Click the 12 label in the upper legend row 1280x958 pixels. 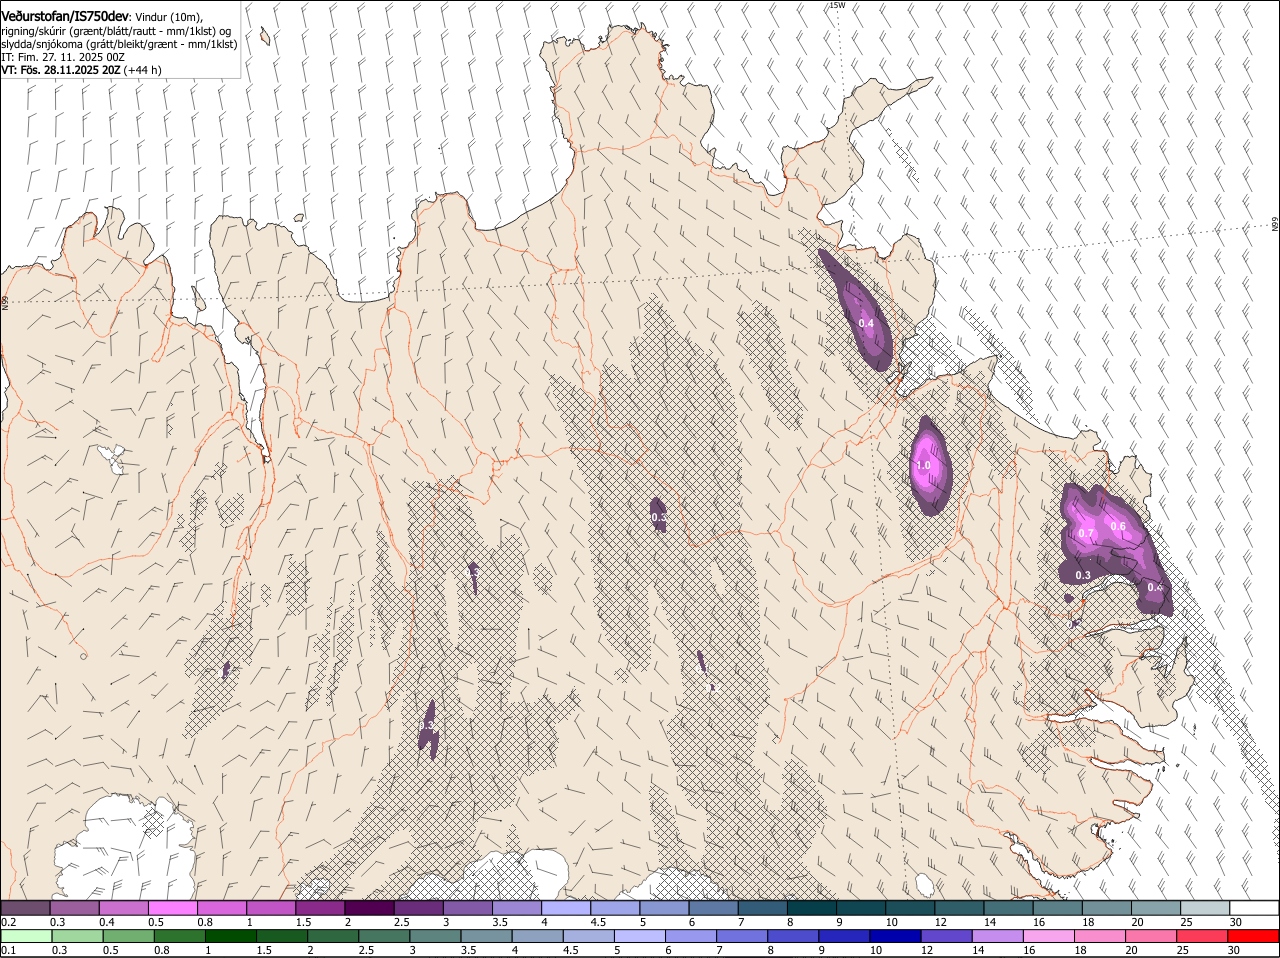pyautogui.click(x=940, y=922)
